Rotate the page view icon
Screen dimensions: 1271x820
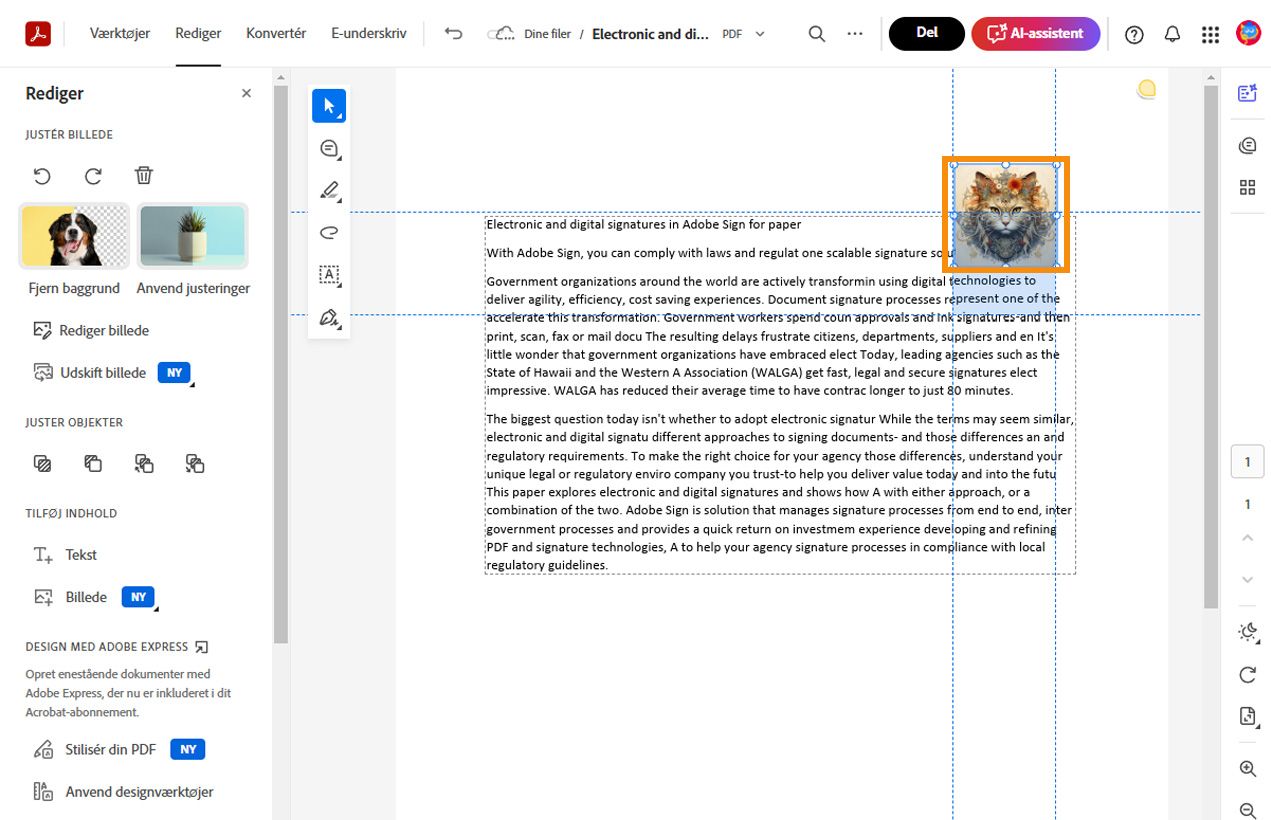tap(1247, 674)
